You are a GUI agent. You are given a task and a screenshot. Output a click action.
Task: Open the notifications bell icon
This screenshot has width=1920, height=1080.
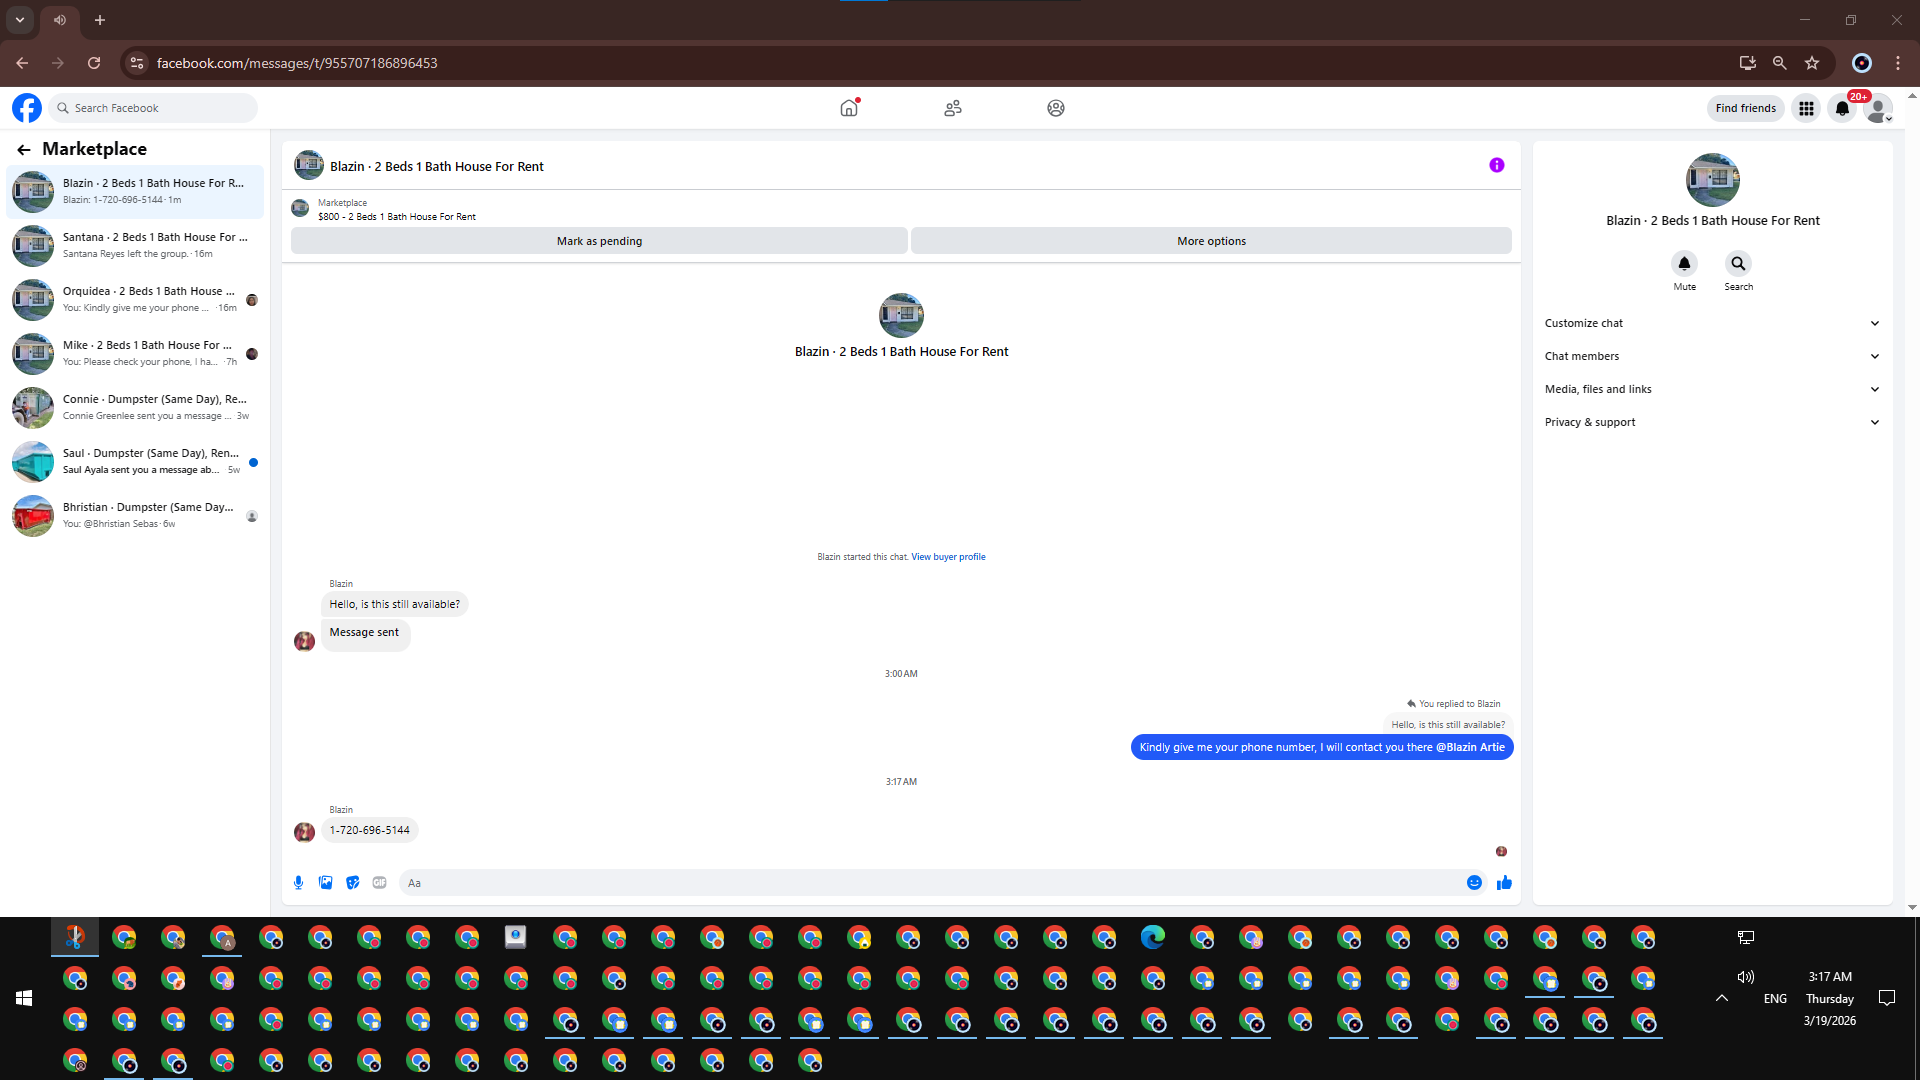pyautogui.click(x=1842, y=108)
